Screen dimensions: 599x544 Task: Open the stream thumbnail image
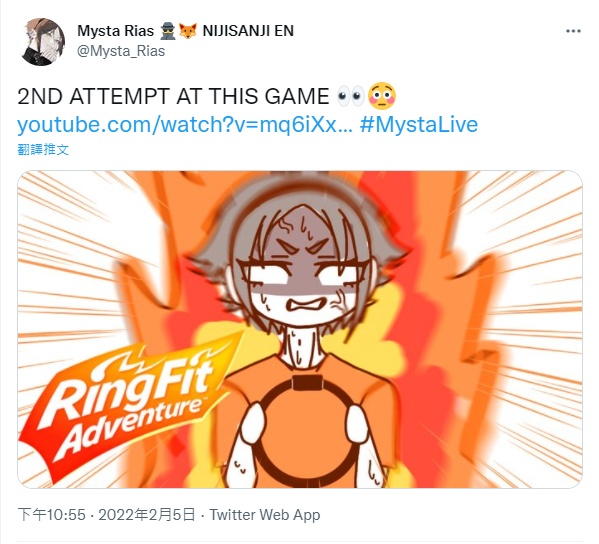(x=300, y=329)
